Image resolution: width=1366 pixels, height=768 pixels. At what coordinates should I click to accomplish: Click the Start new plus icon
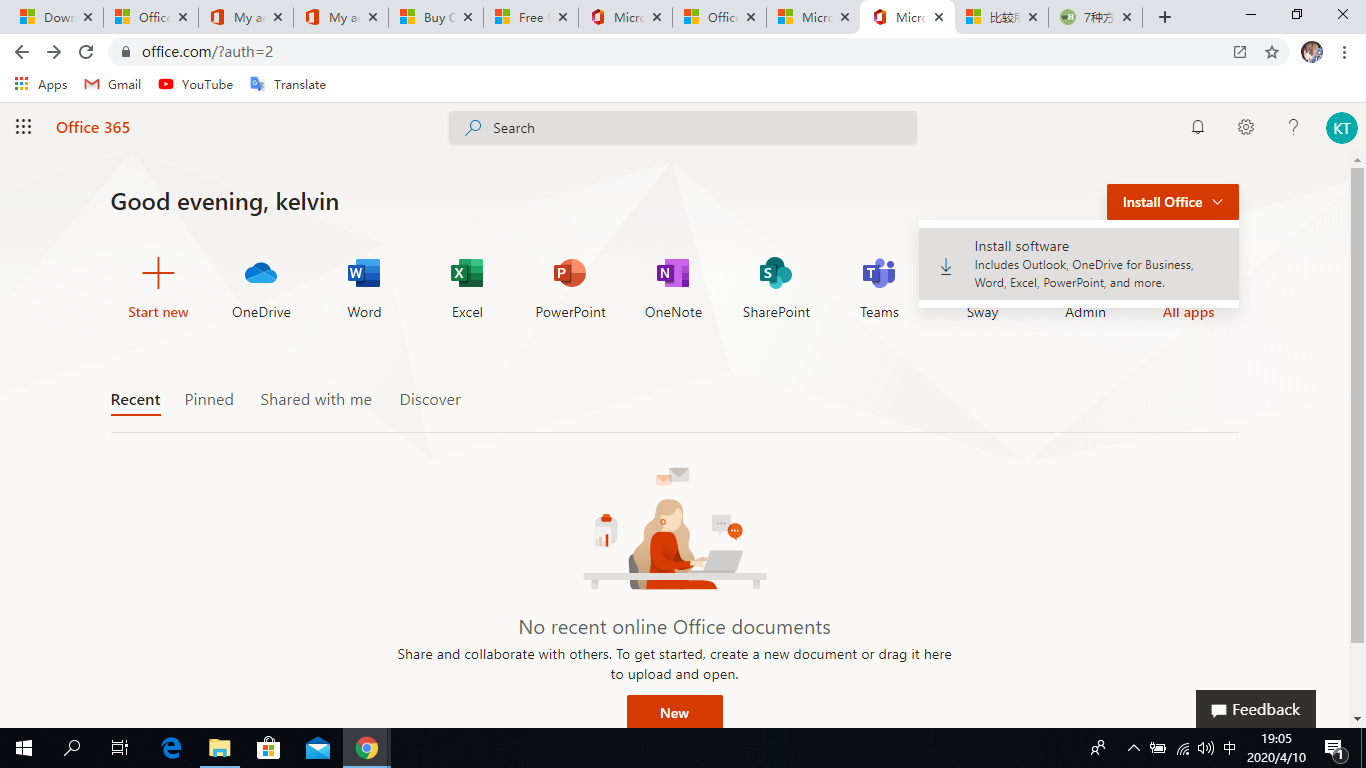[x=158, y=273]
